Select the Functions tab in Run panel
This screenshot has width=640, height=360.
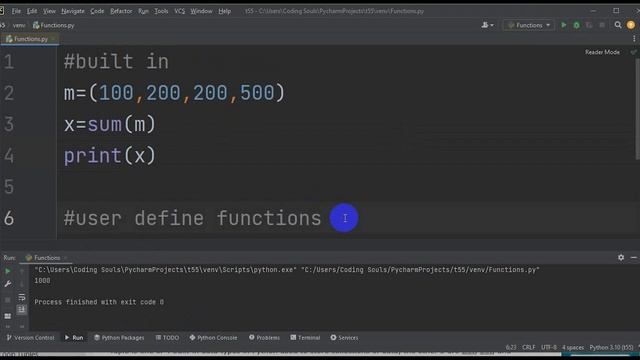click(45, 258)
